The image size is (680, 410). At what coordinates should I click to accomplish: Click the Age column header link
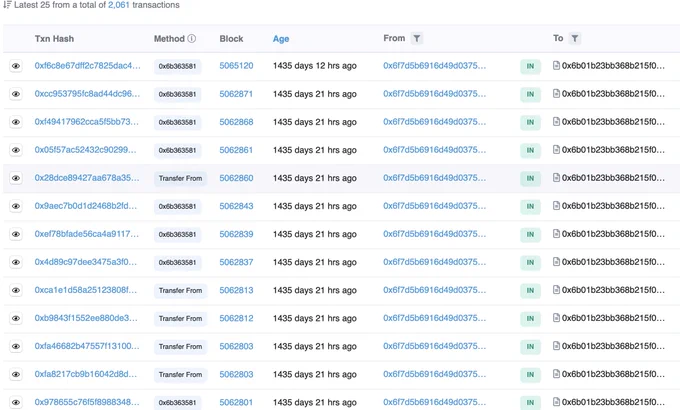pyautogui.click(x=281, y=39)
